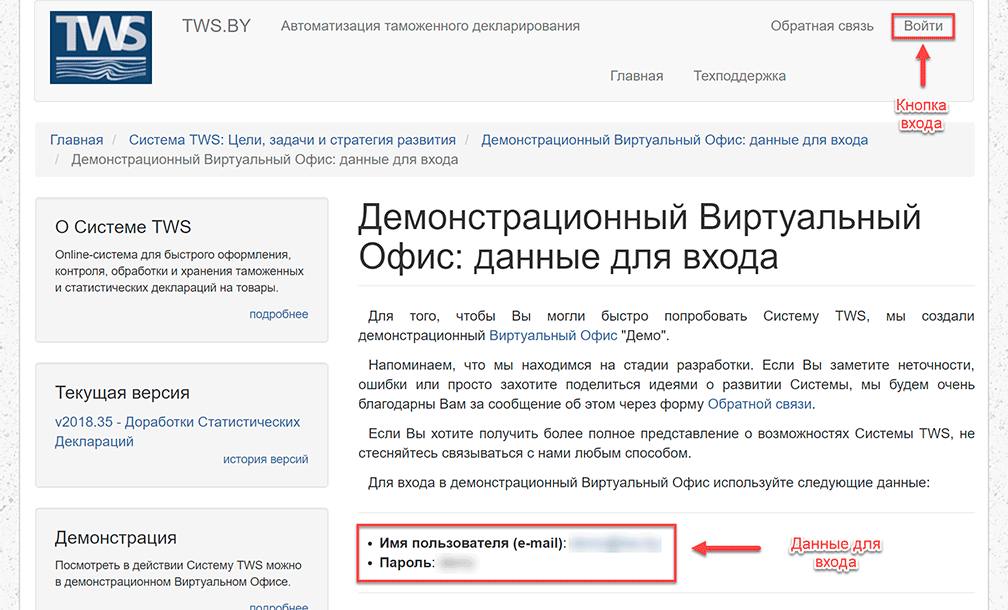Open Обратной связи link in paragraph
1008x610 pixels.
[x=760, y=404]
